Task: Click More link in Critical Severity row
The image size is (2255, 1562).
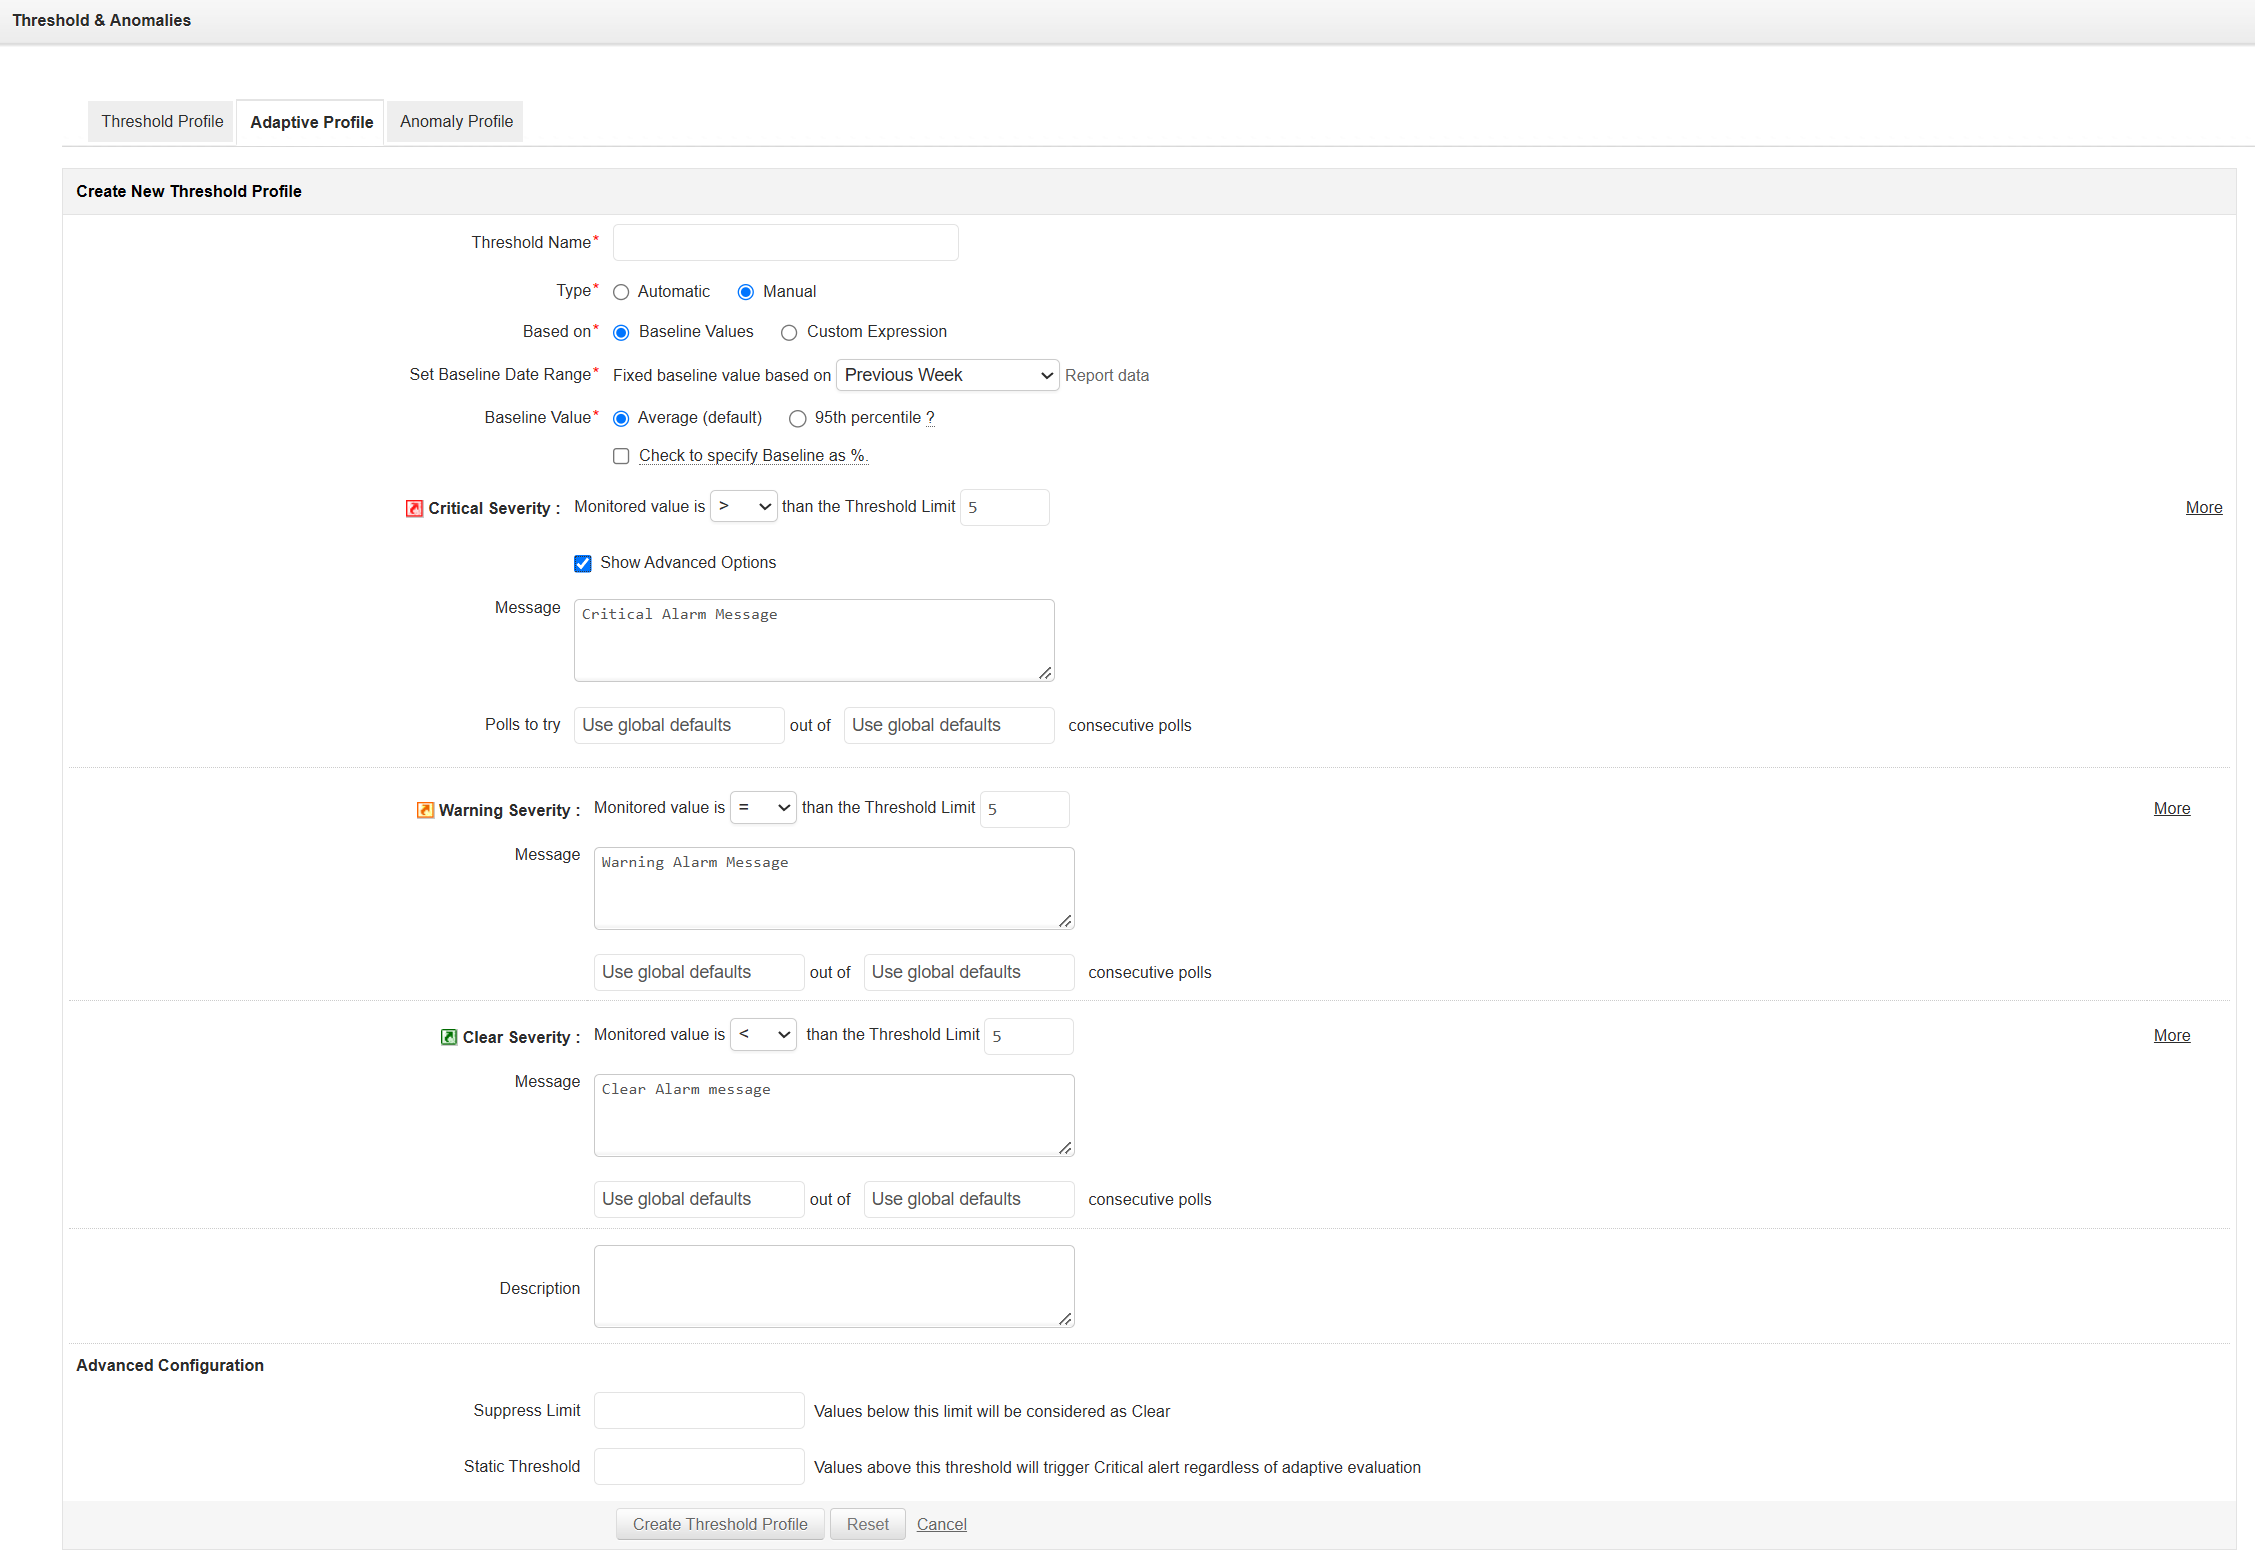Action: [2204, 507]
